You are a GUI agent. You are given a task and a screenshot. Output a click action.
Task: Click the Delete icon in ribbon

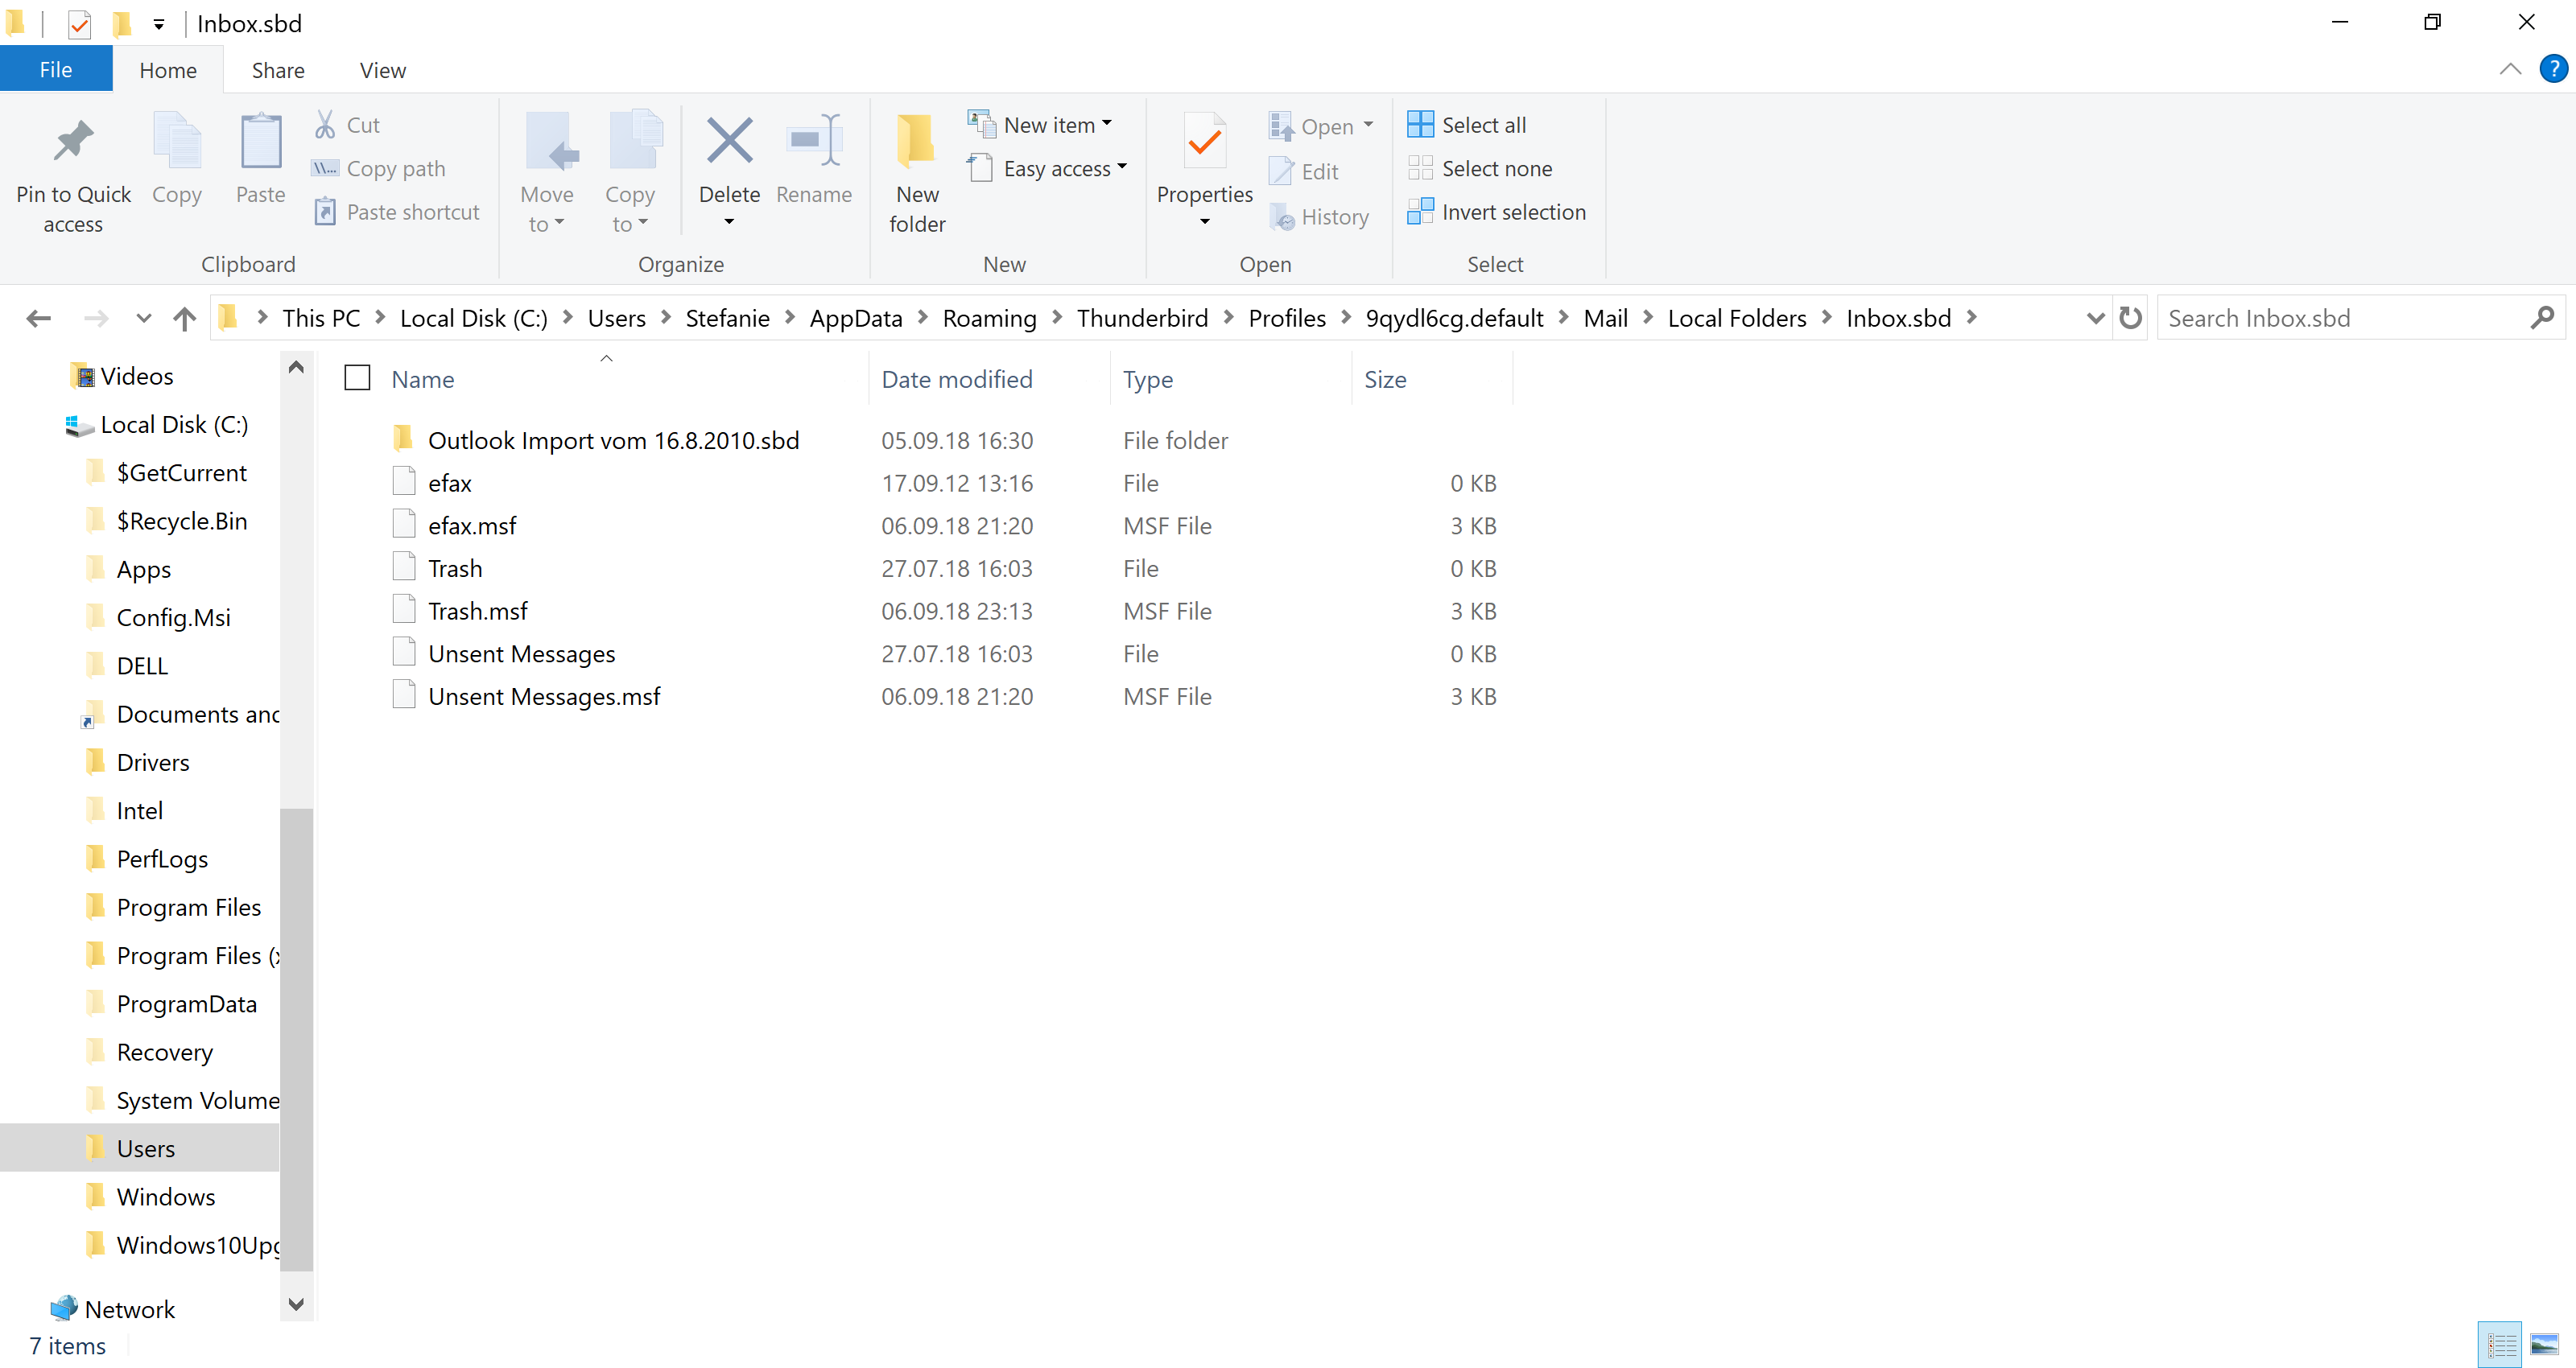point(729,142)
